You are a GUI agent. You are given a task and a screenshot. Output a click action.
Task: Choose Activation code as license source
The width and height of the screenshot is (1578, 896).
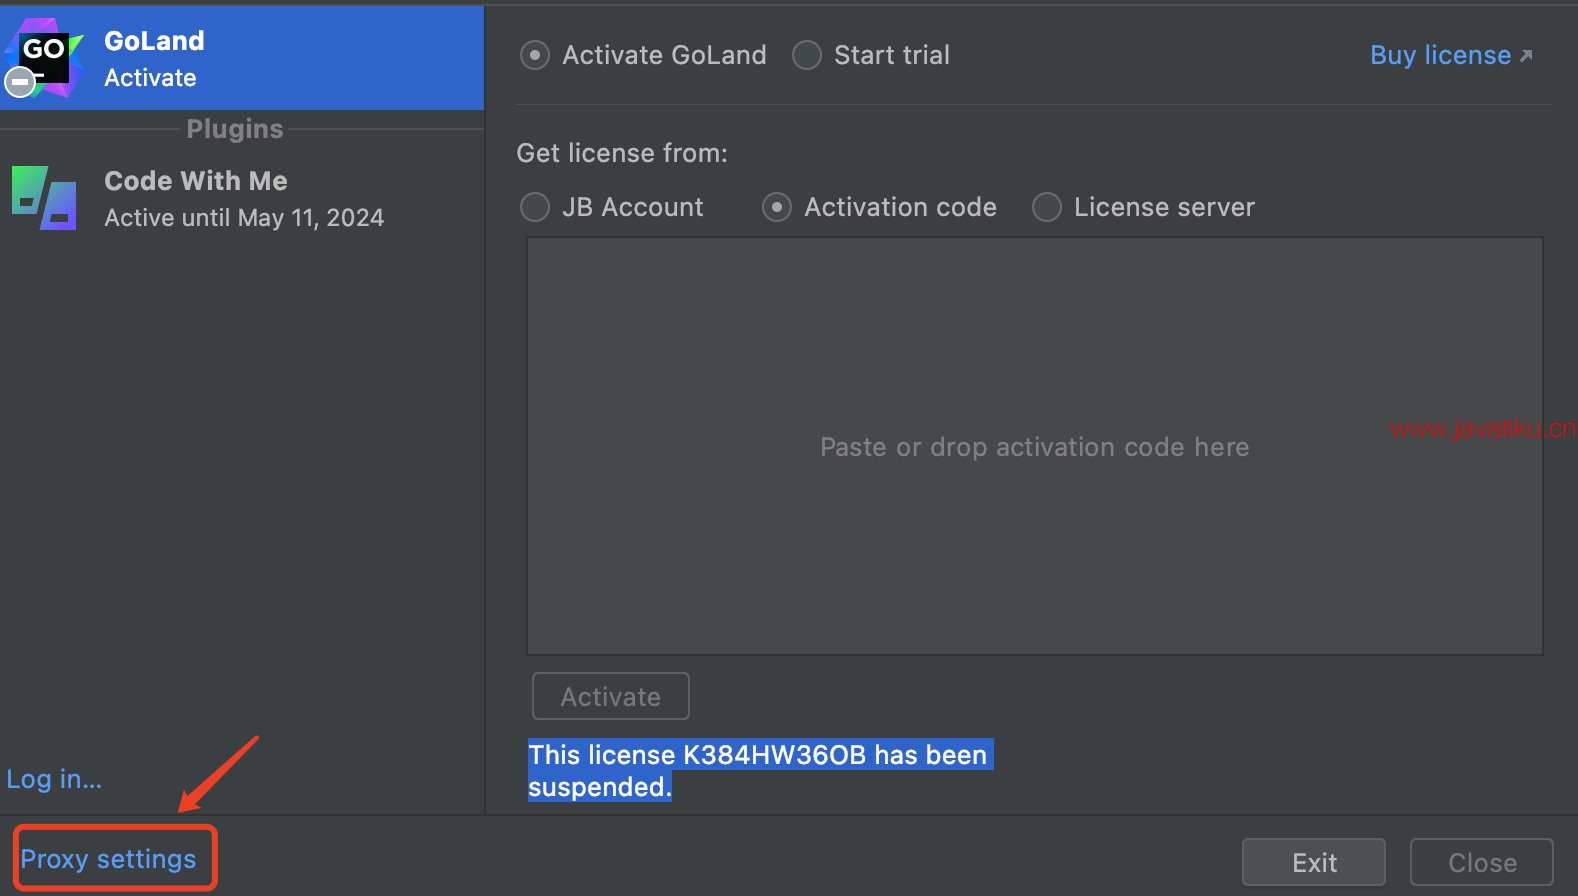coord(777,207)
